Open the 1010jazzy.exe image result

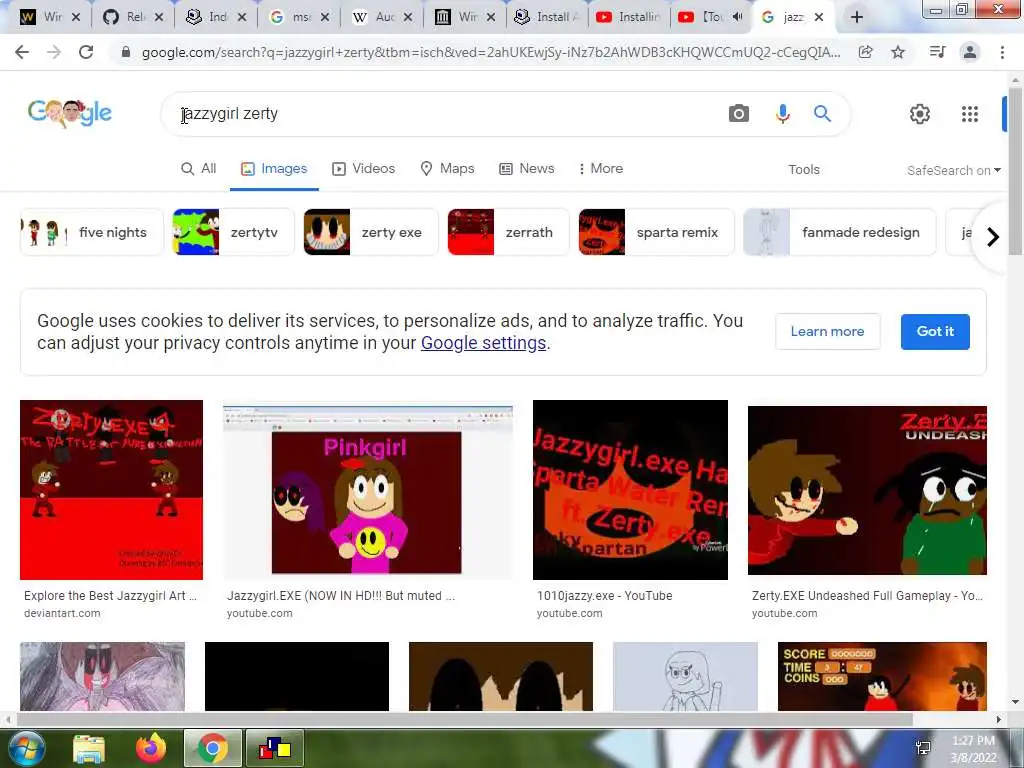click(x=630, y=490)
